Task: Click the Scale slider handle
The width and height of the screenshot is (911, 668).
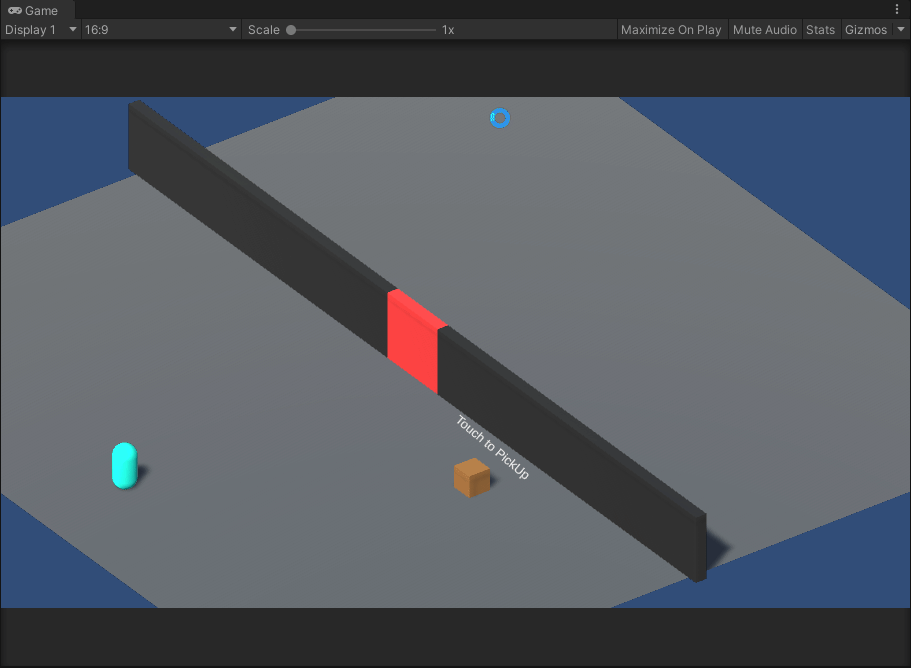Action: click(290, 30)
